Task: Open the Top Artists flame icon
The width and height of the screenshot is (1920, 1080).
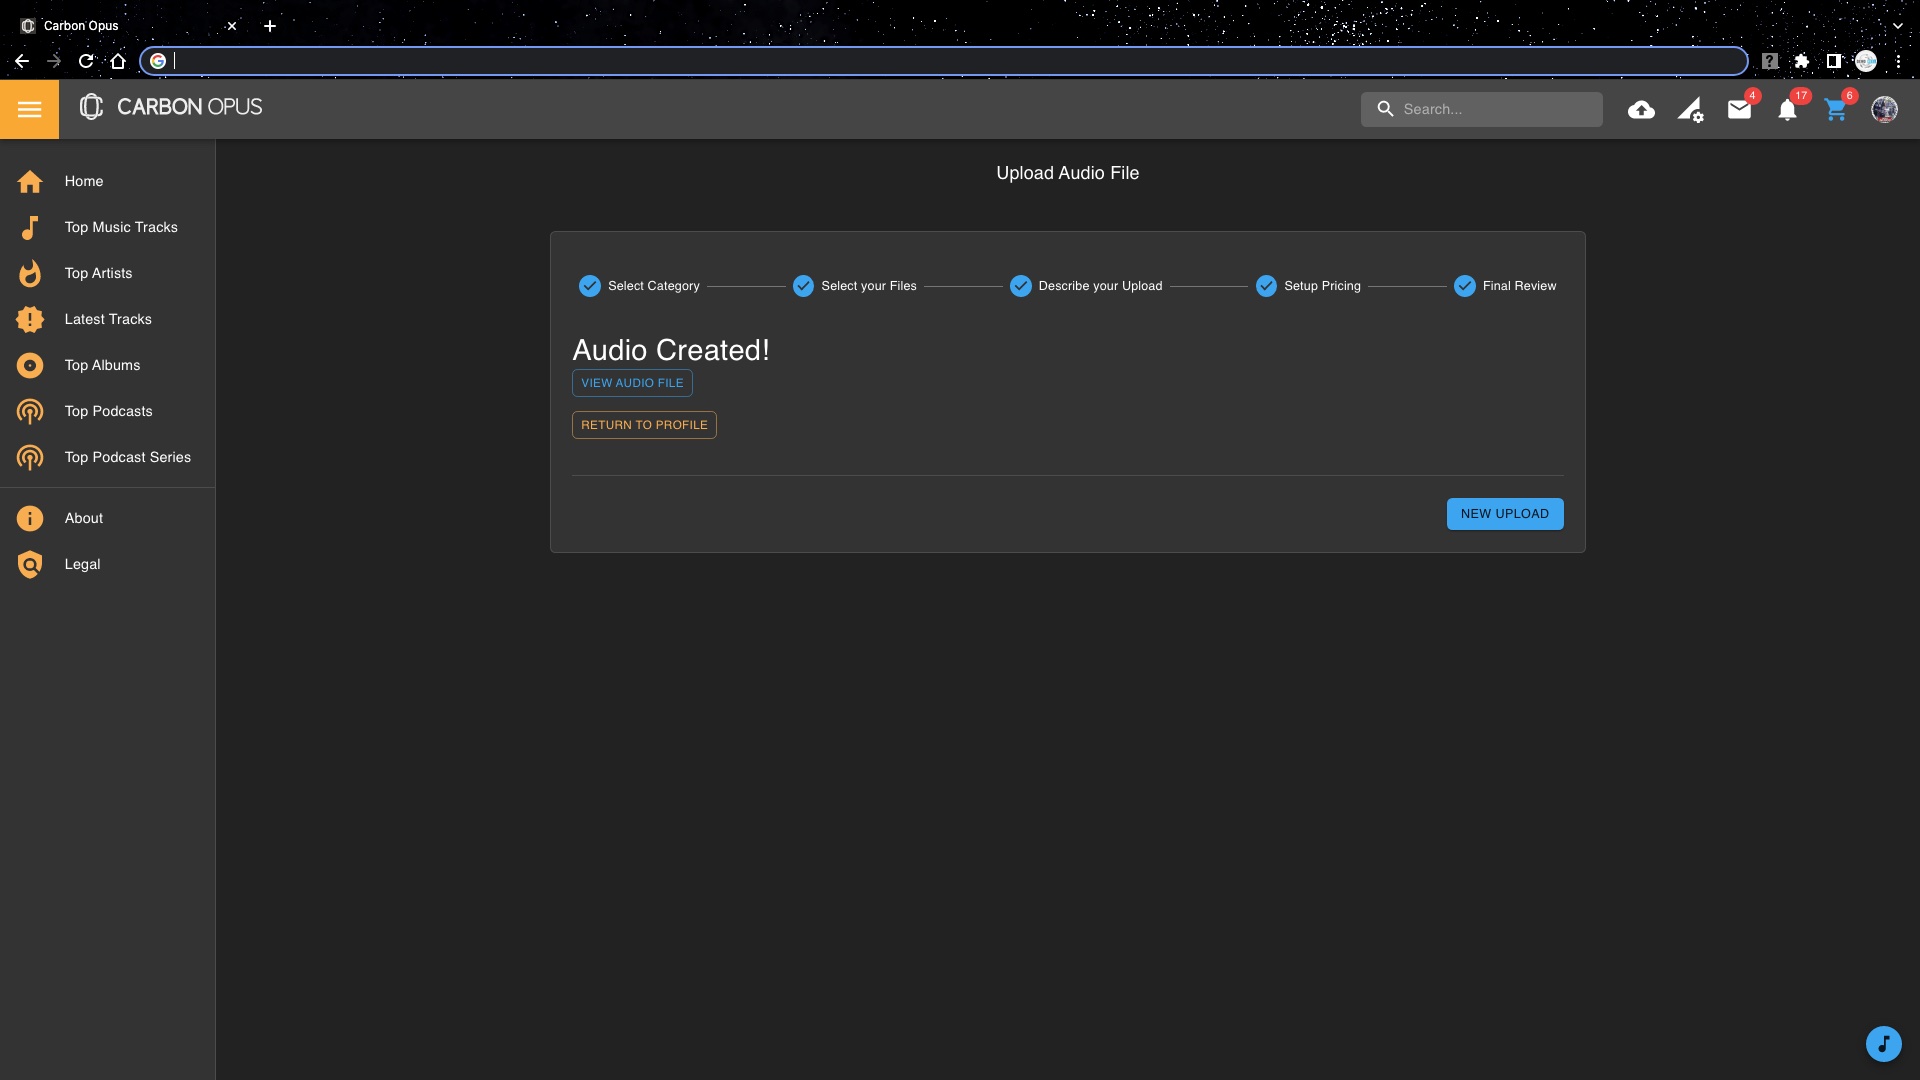Action: 30,273
